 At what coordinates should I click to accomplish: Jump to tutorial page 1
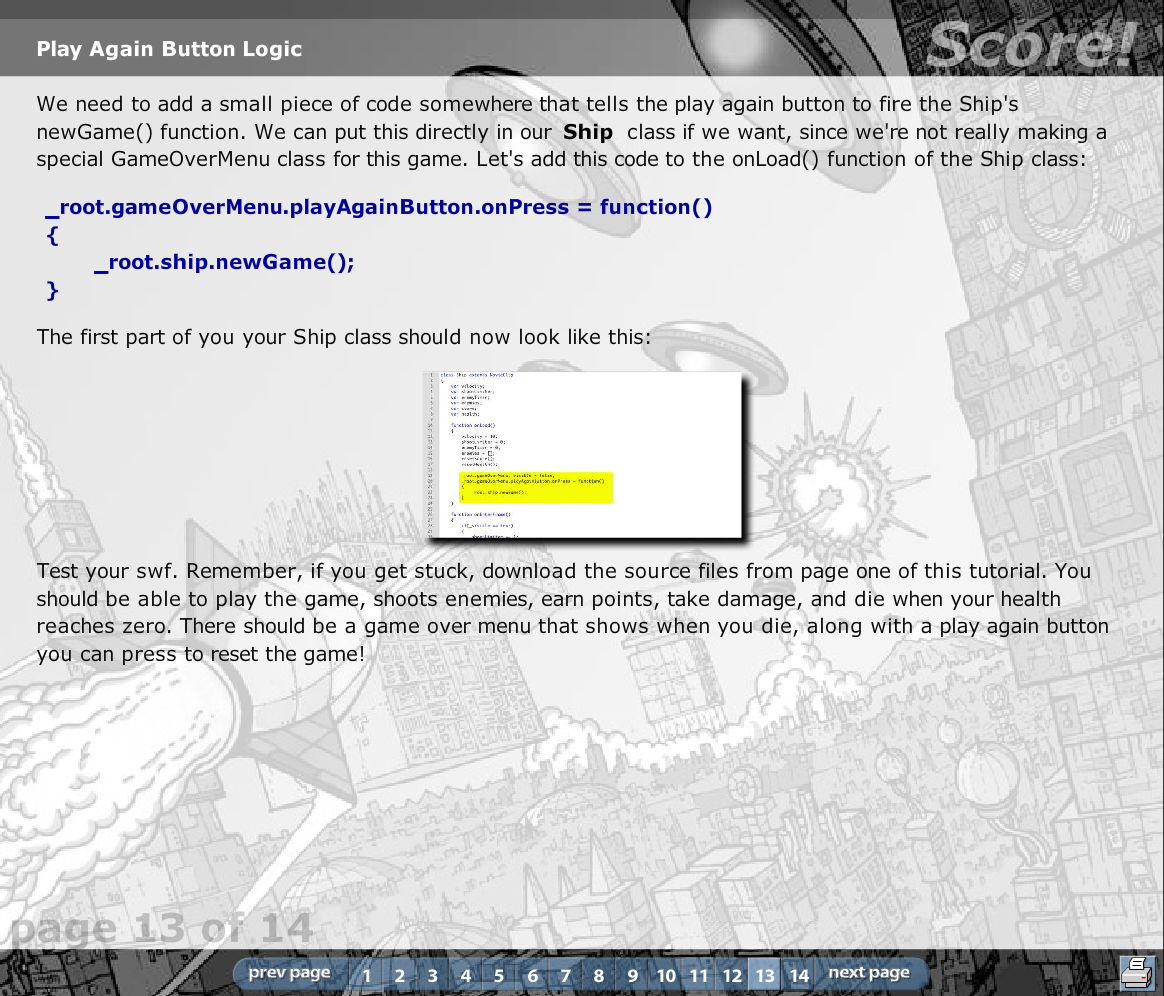[x=366, y=975]
